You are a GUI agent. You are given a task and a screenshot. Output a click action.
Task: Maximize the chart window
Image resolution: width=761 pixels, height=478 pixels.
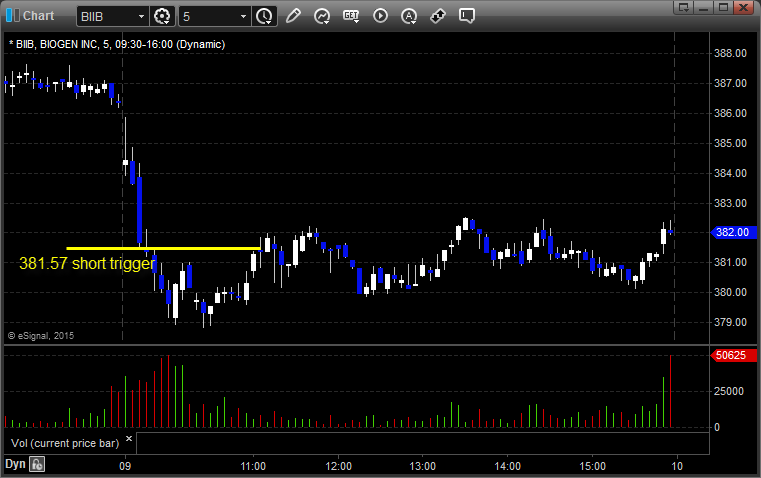pos(723,7)
